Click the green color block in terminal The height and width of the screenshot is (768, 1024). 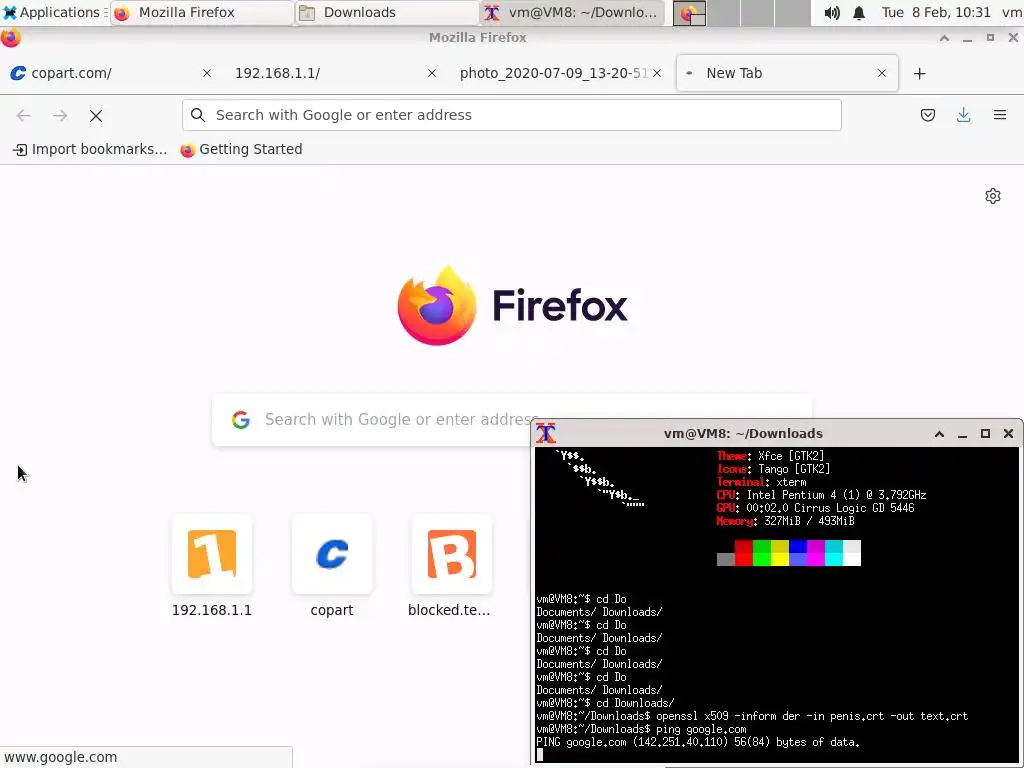(761, 552)
